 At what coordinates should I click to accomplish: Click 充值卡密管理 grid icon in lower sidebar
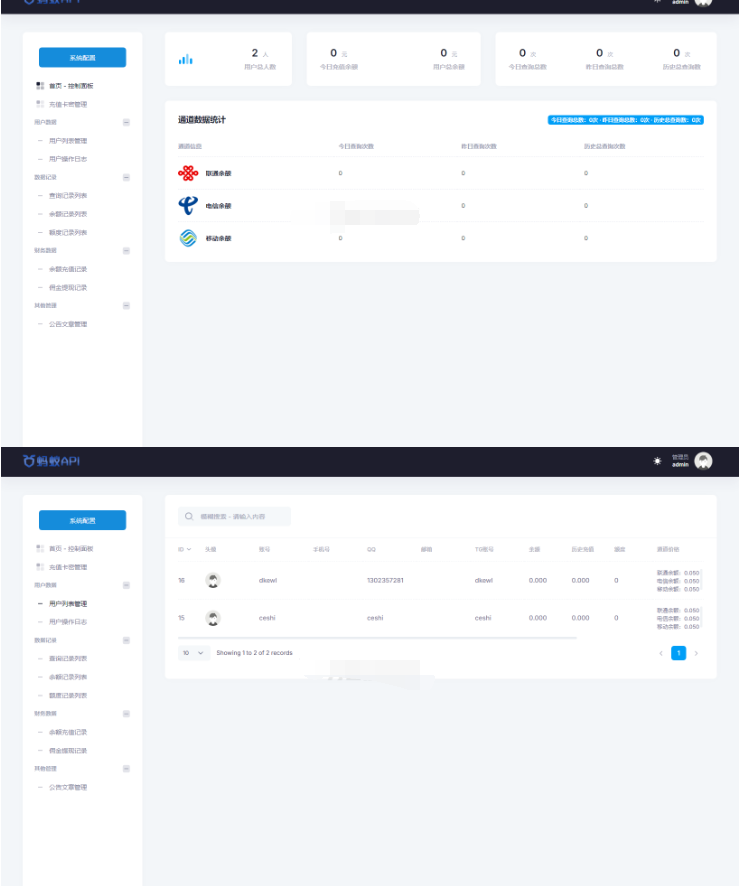(40, 567)
